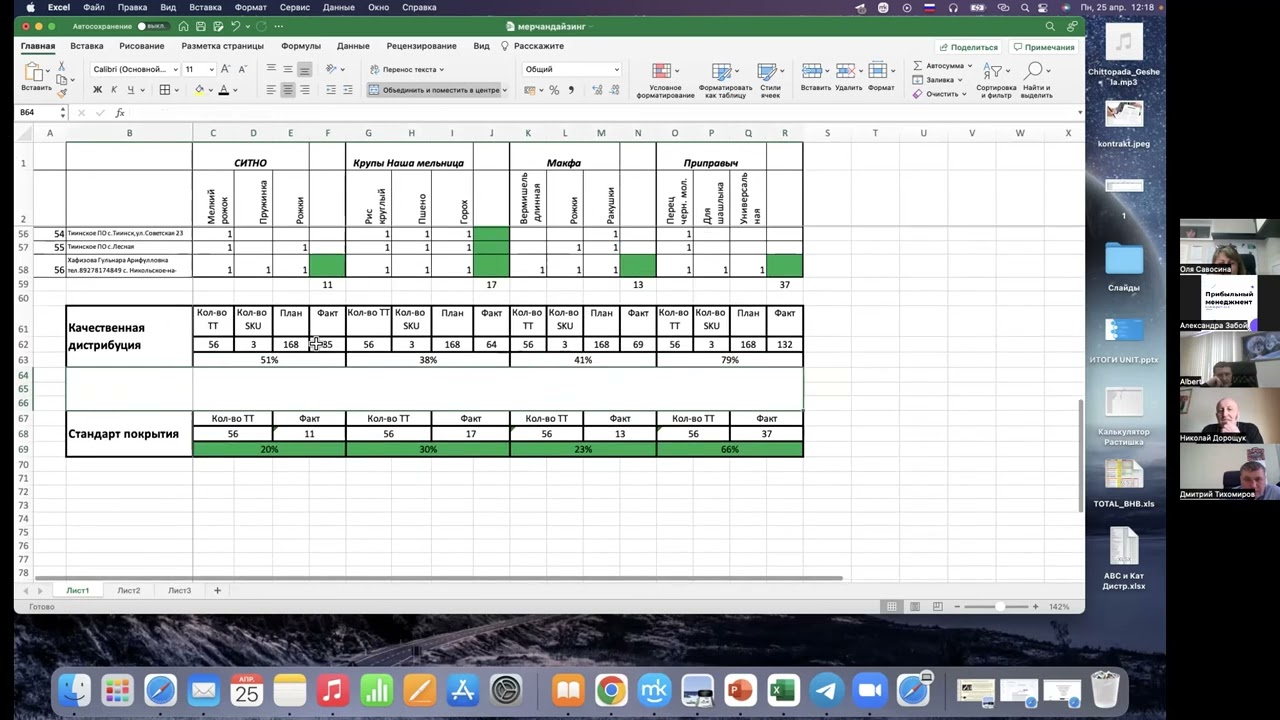The image size is (1280, 720).
Task: Toggle bottom vertical alignment
Action: coord(304,69)
